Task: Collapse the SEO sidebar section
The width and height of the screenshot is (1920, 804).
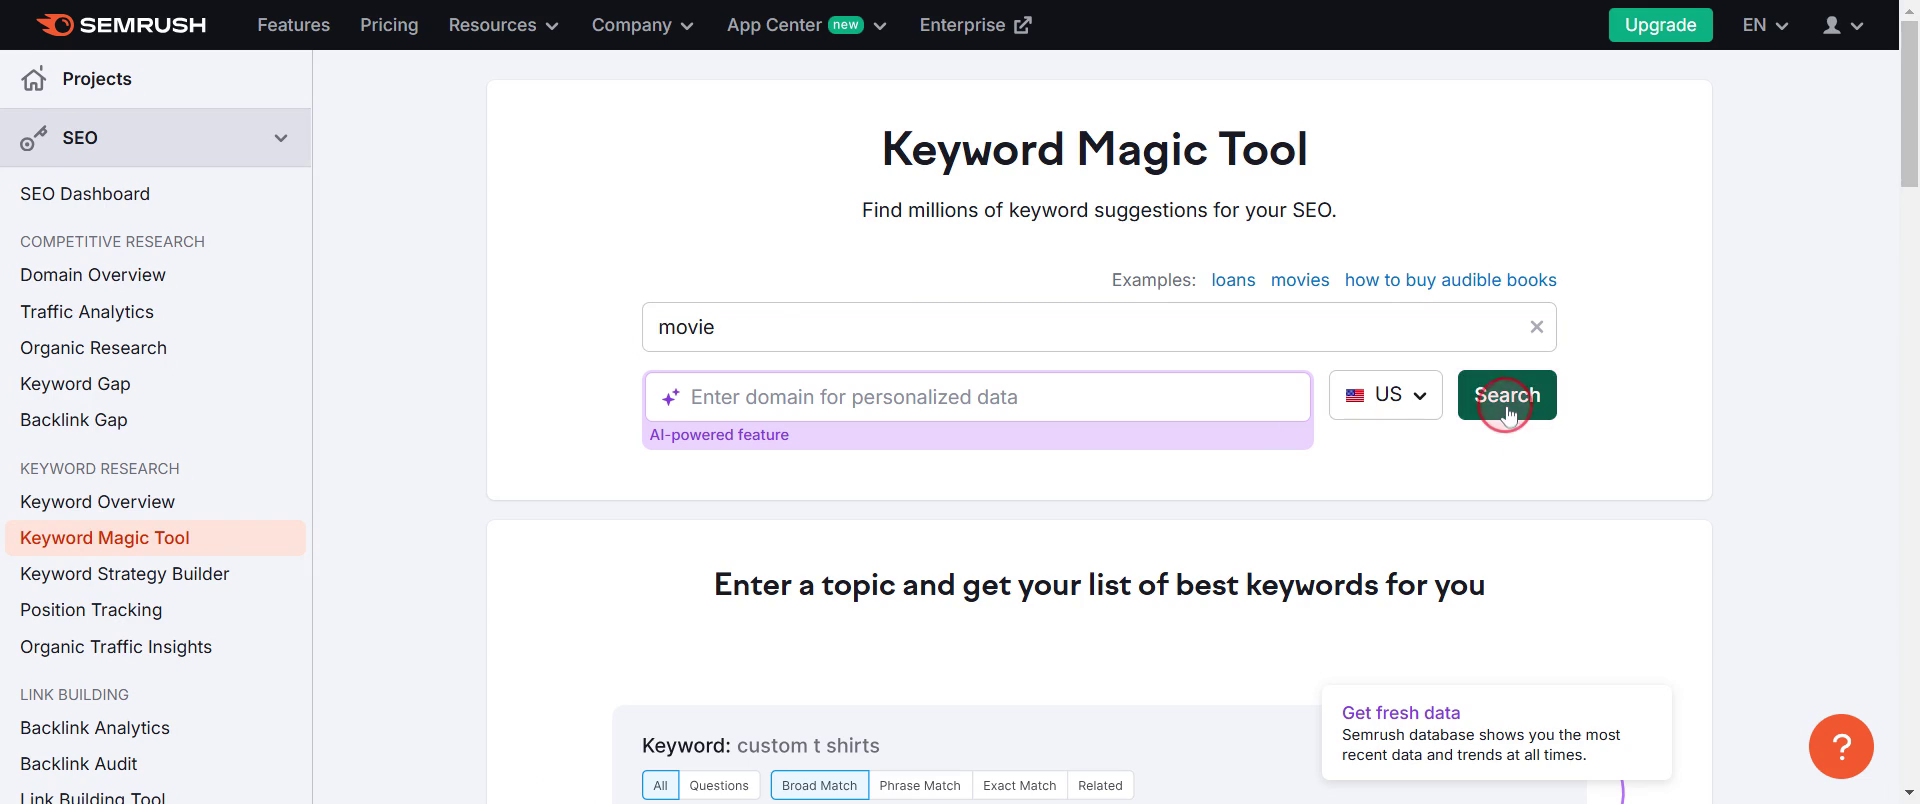Action: click(x=281, y=138)
